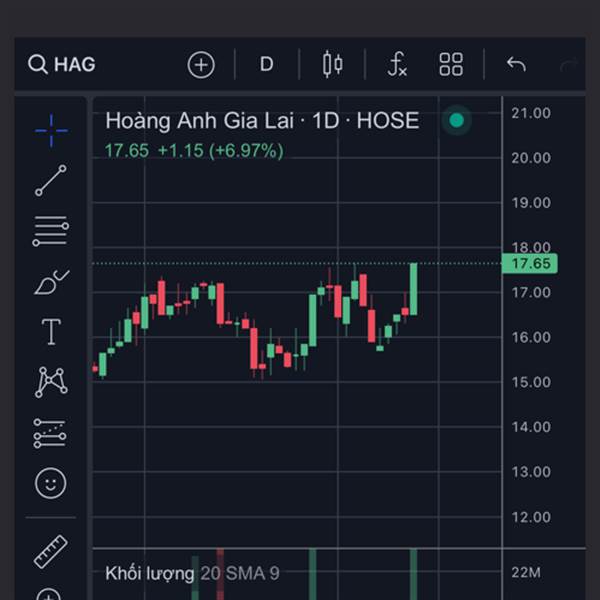The image size is (600, 600).
Task: Select the XABCD pattern tool
Action: 51,382
